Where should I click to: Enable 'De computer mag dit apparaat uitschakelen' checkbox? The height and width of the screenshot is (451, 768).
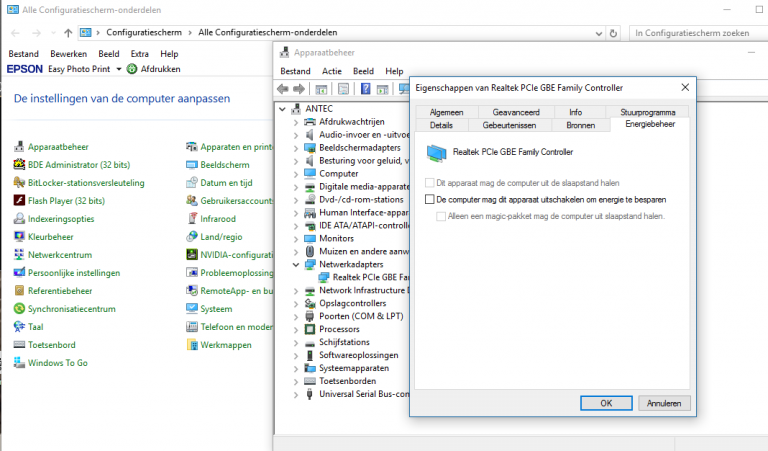(429, 200)
